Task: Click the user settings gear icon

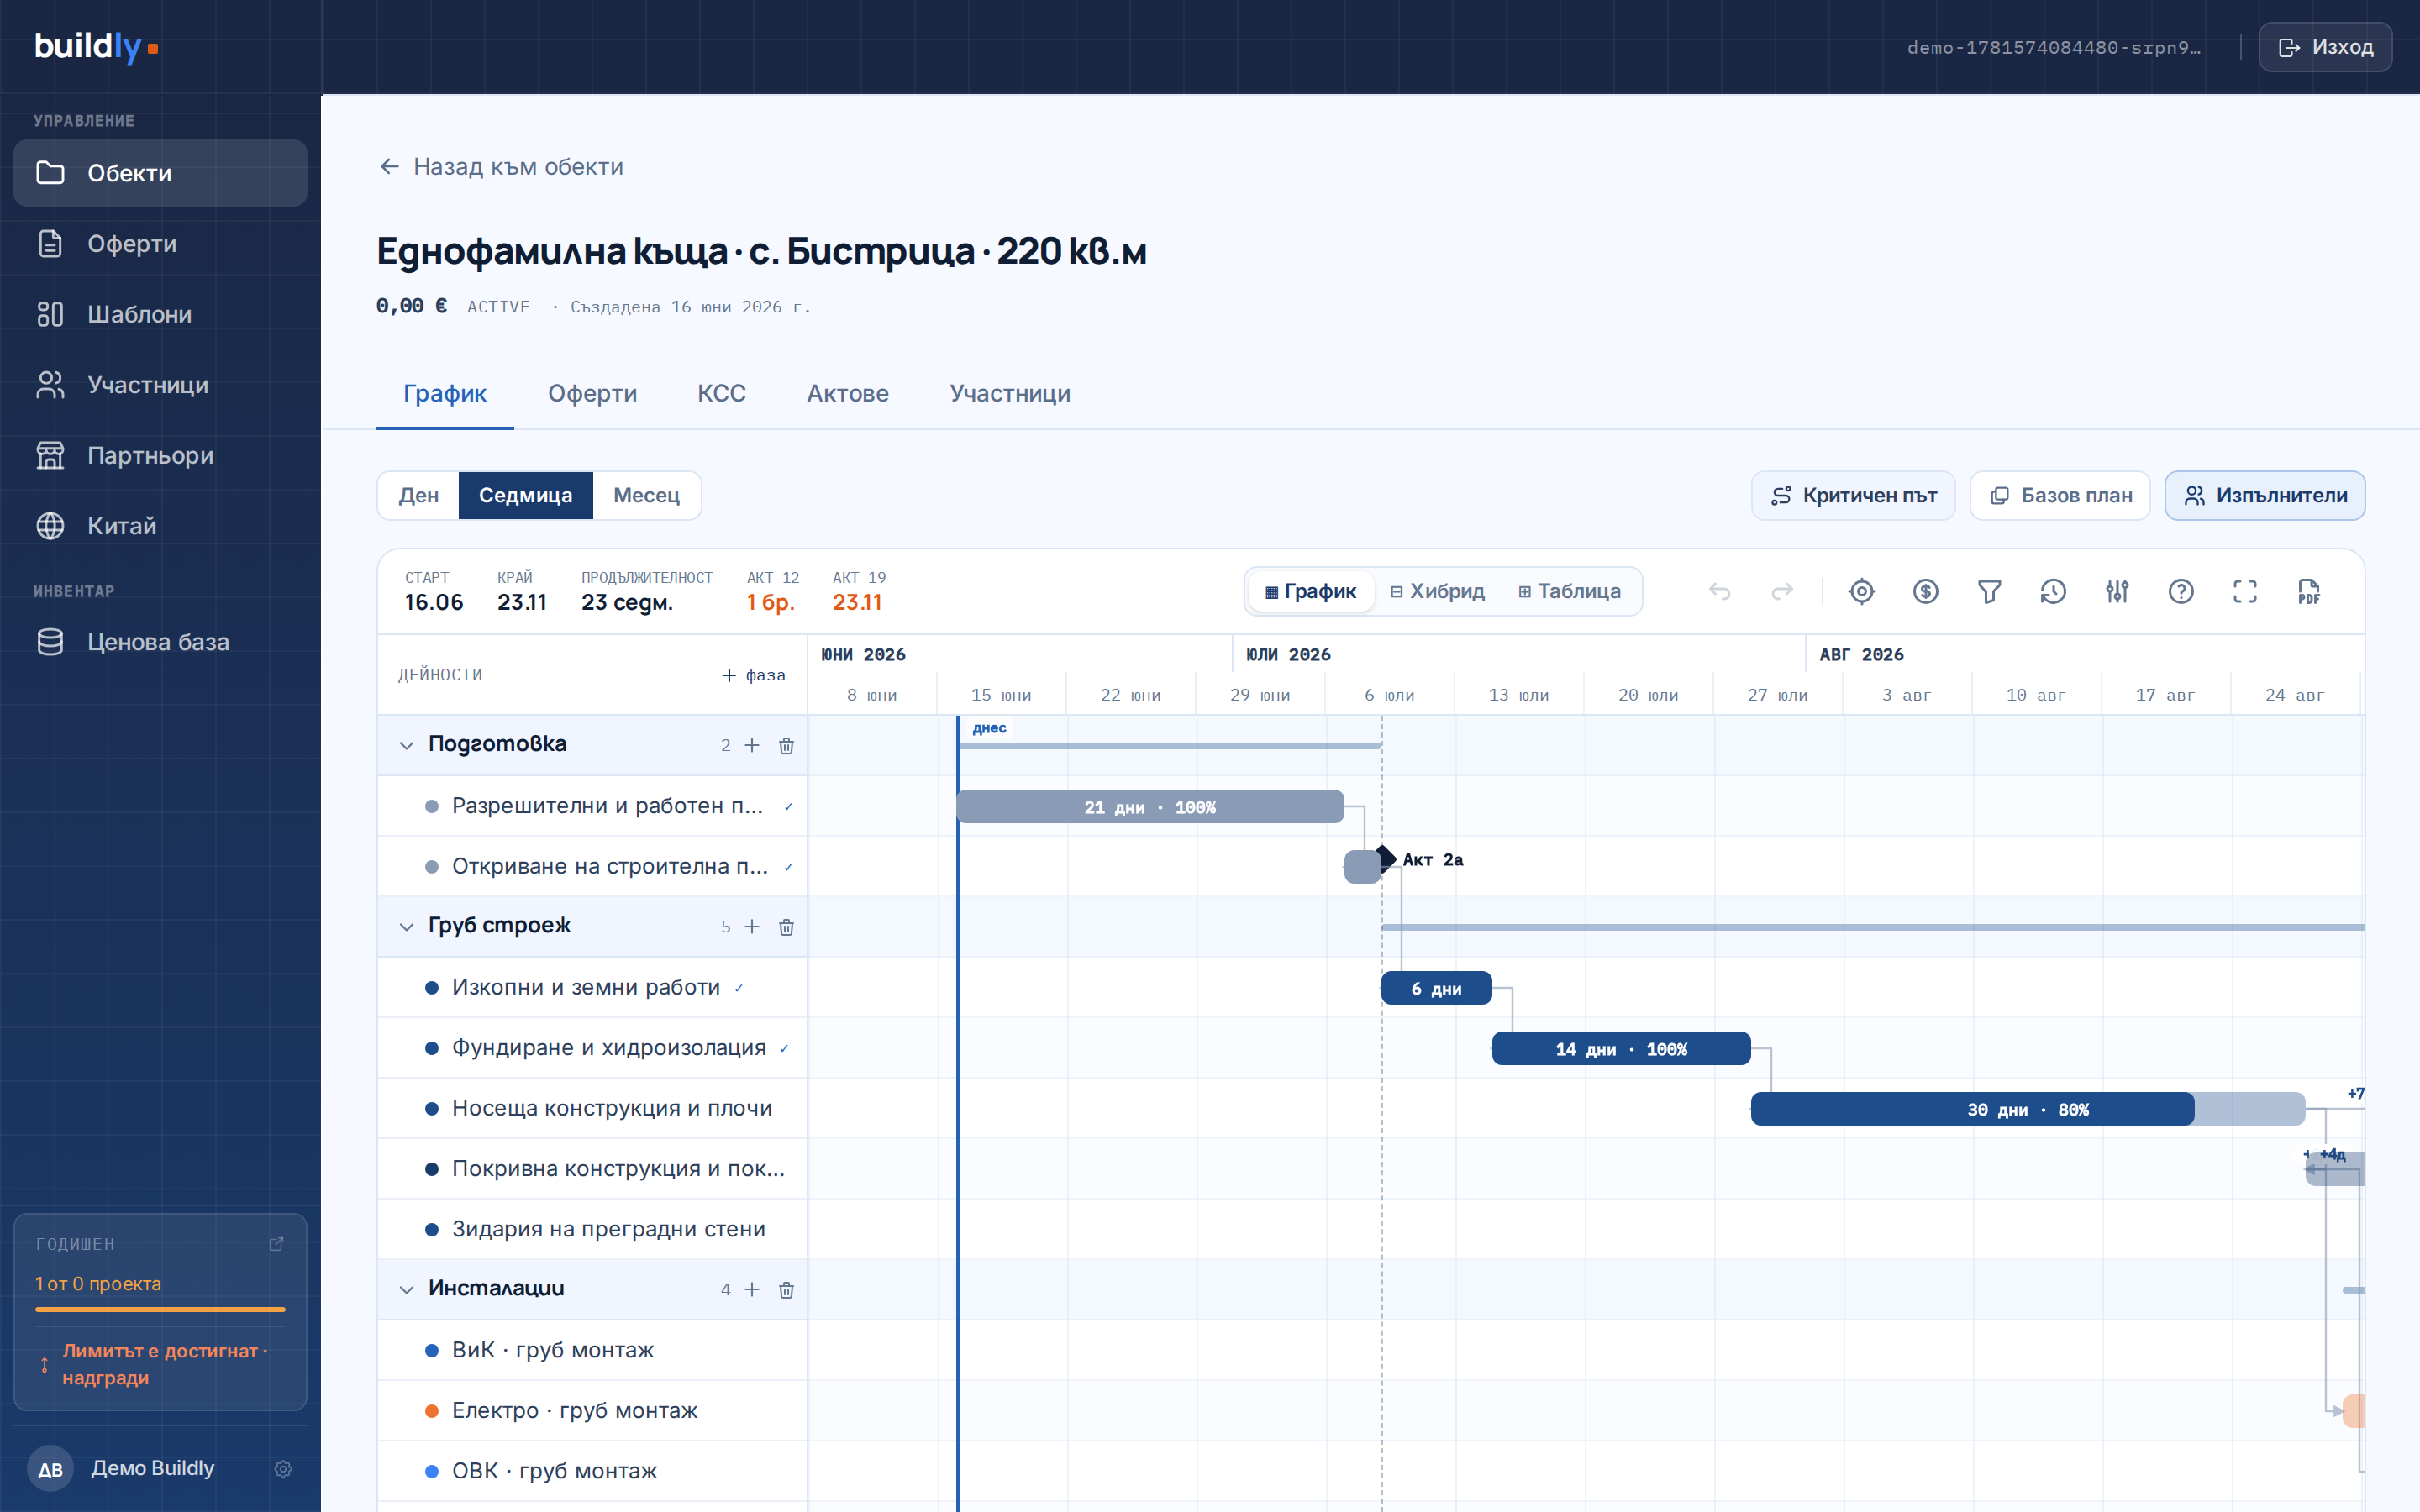Action: [x=283, y=1469]
